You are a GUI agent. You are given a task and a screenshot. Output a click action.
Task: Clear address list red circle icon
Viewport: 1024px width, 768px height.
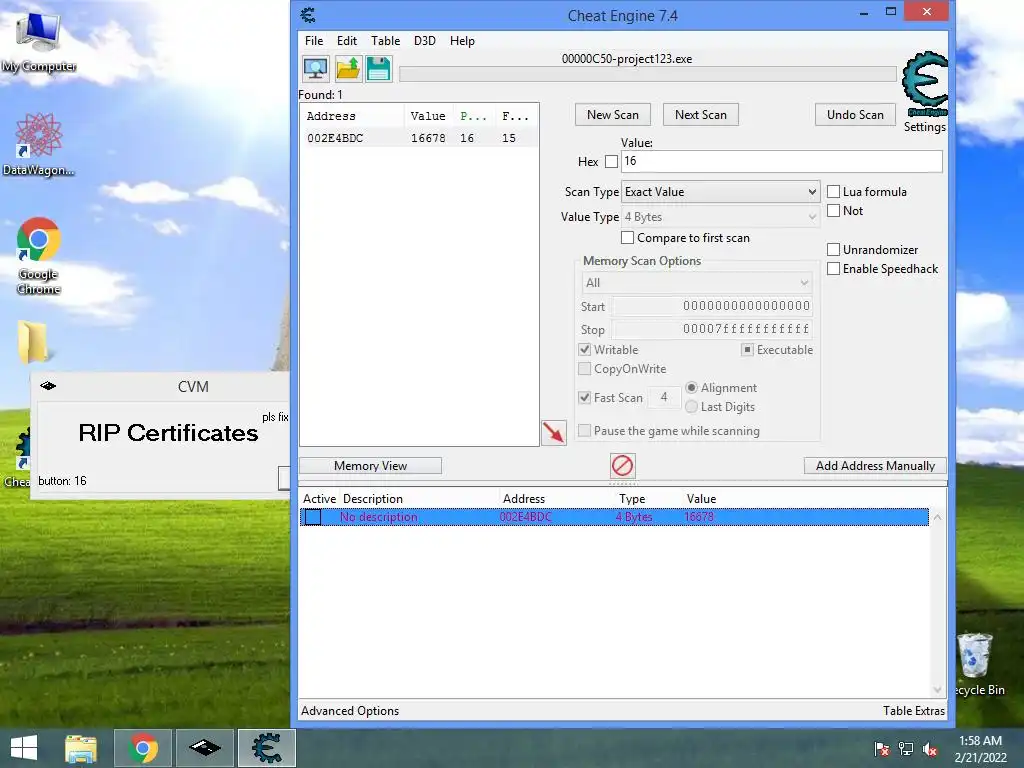tap(622, 466)
